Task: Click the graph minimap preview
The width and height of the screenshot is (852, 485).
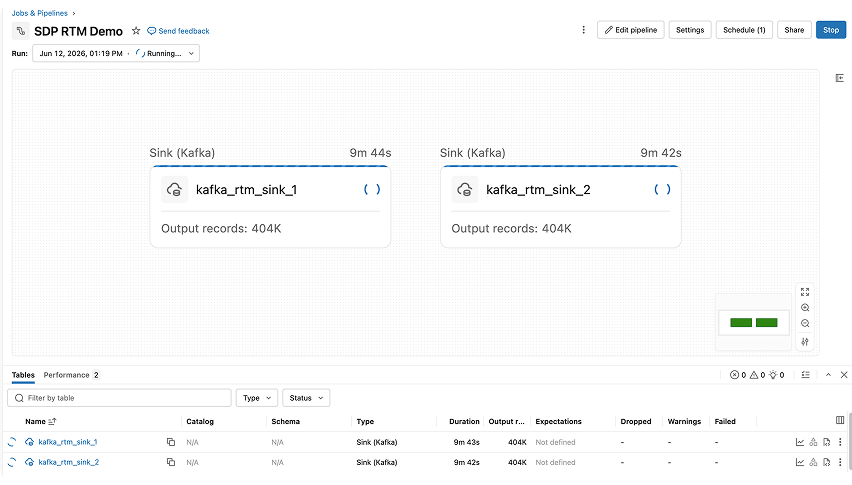Action: coord(753,323)
